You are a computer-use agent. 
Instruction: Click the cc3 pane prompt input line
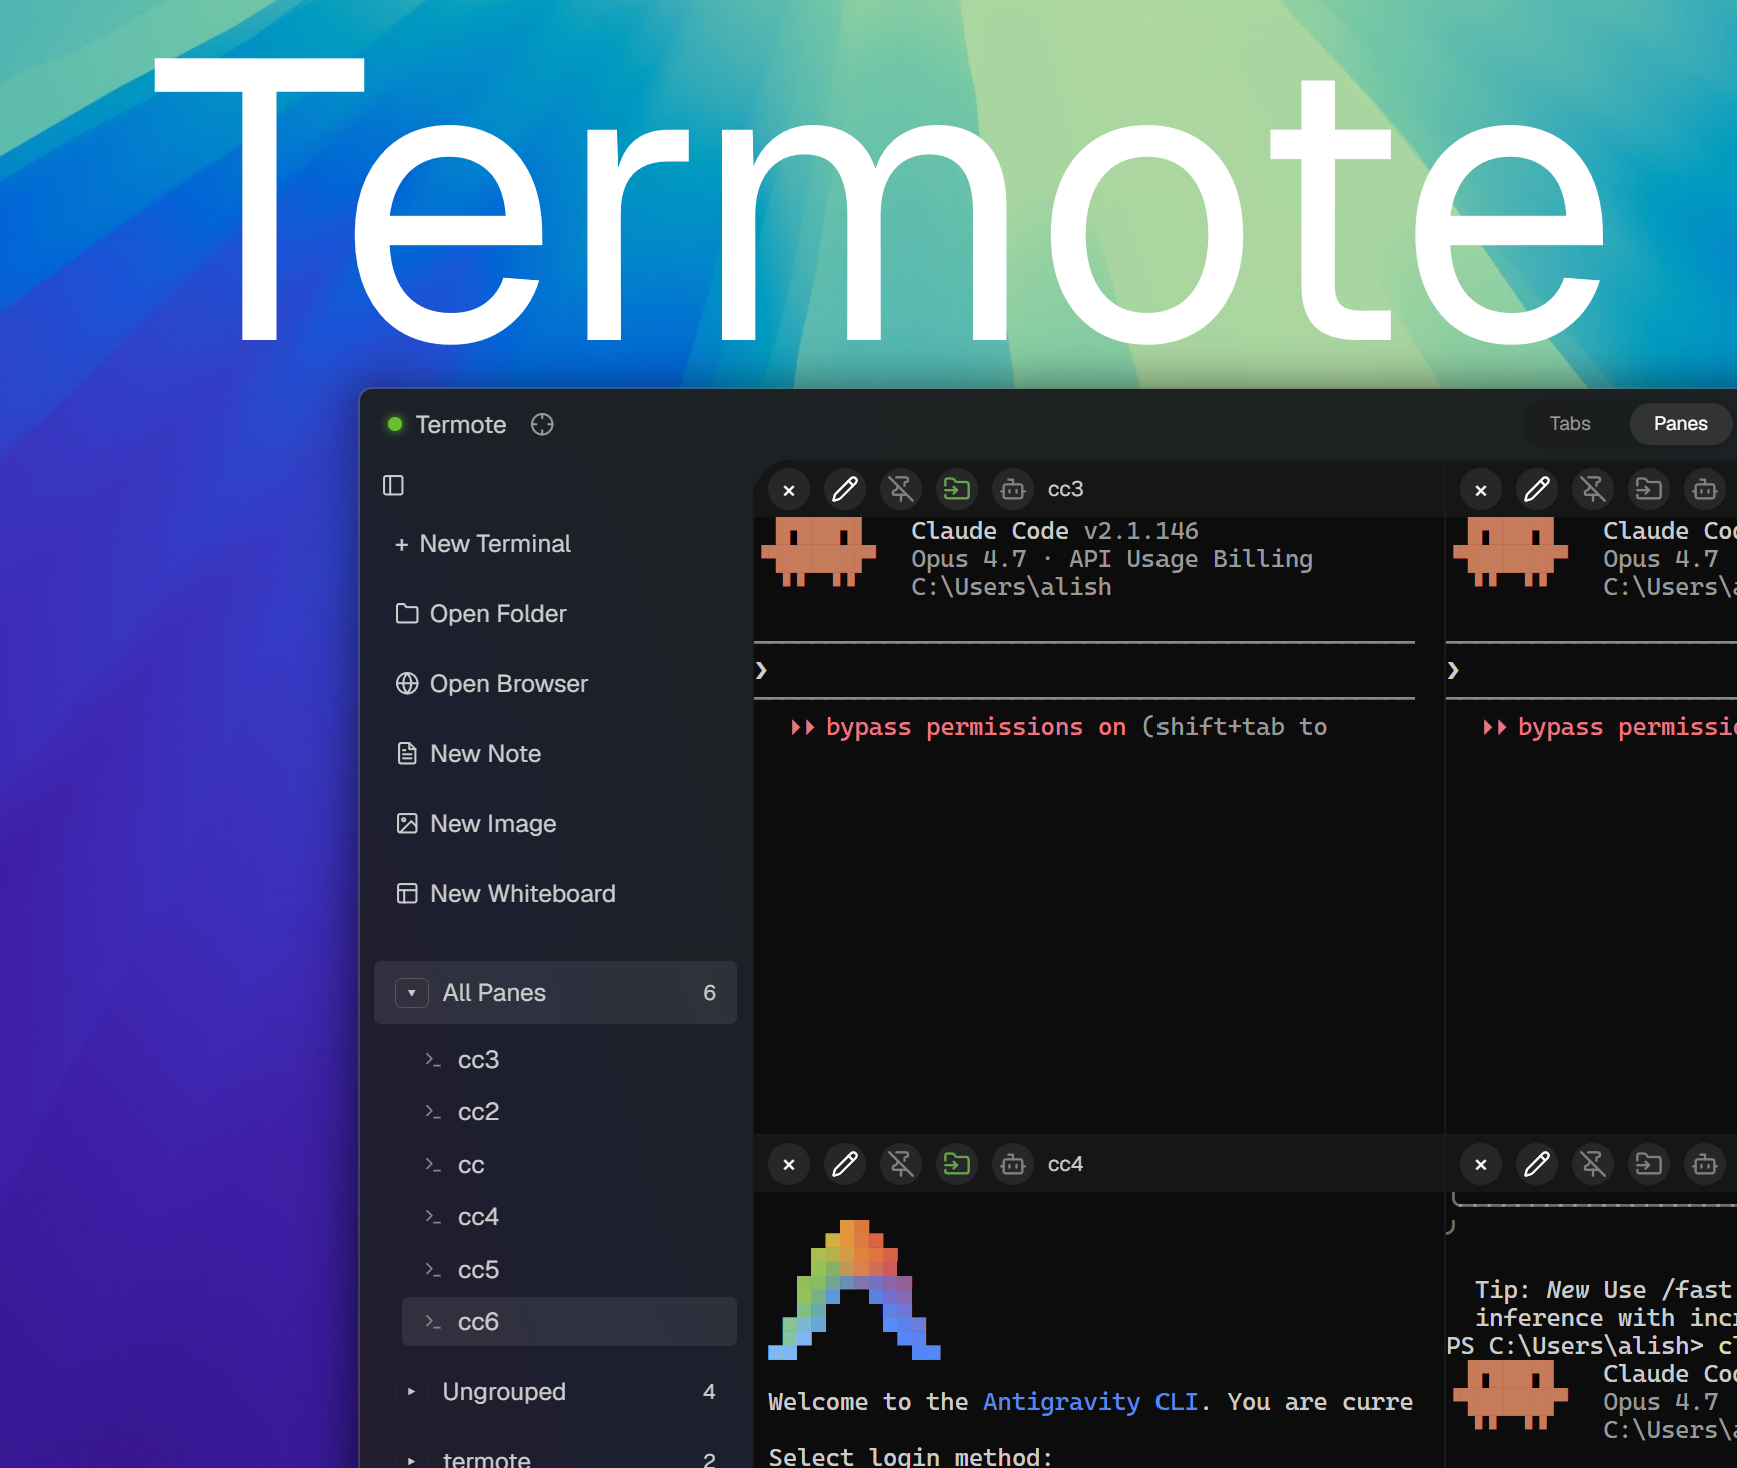1084,670
